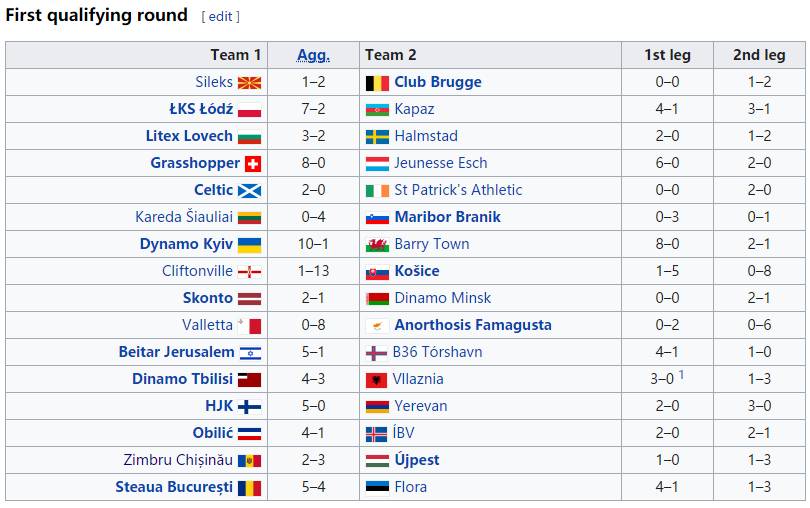Click the Swedish flag next to Halmstad
Viewport: 810px width, 508px height.
(x=377, y=137)
